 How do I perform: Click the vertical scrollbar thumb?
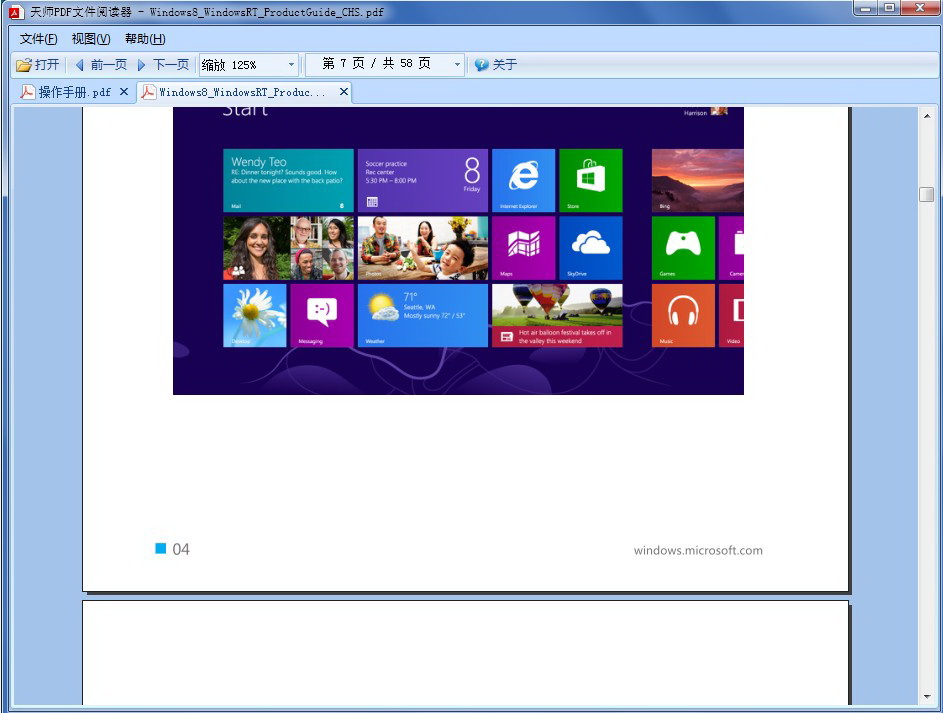point(927,194)
